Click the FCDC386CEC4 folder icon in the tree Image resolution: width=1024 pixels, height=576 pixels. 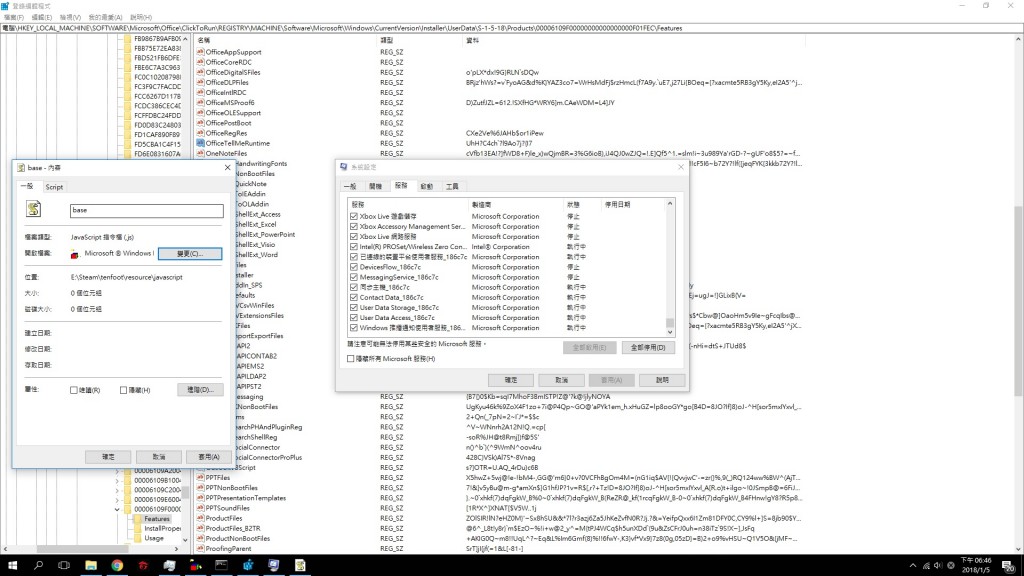point(127,105)
